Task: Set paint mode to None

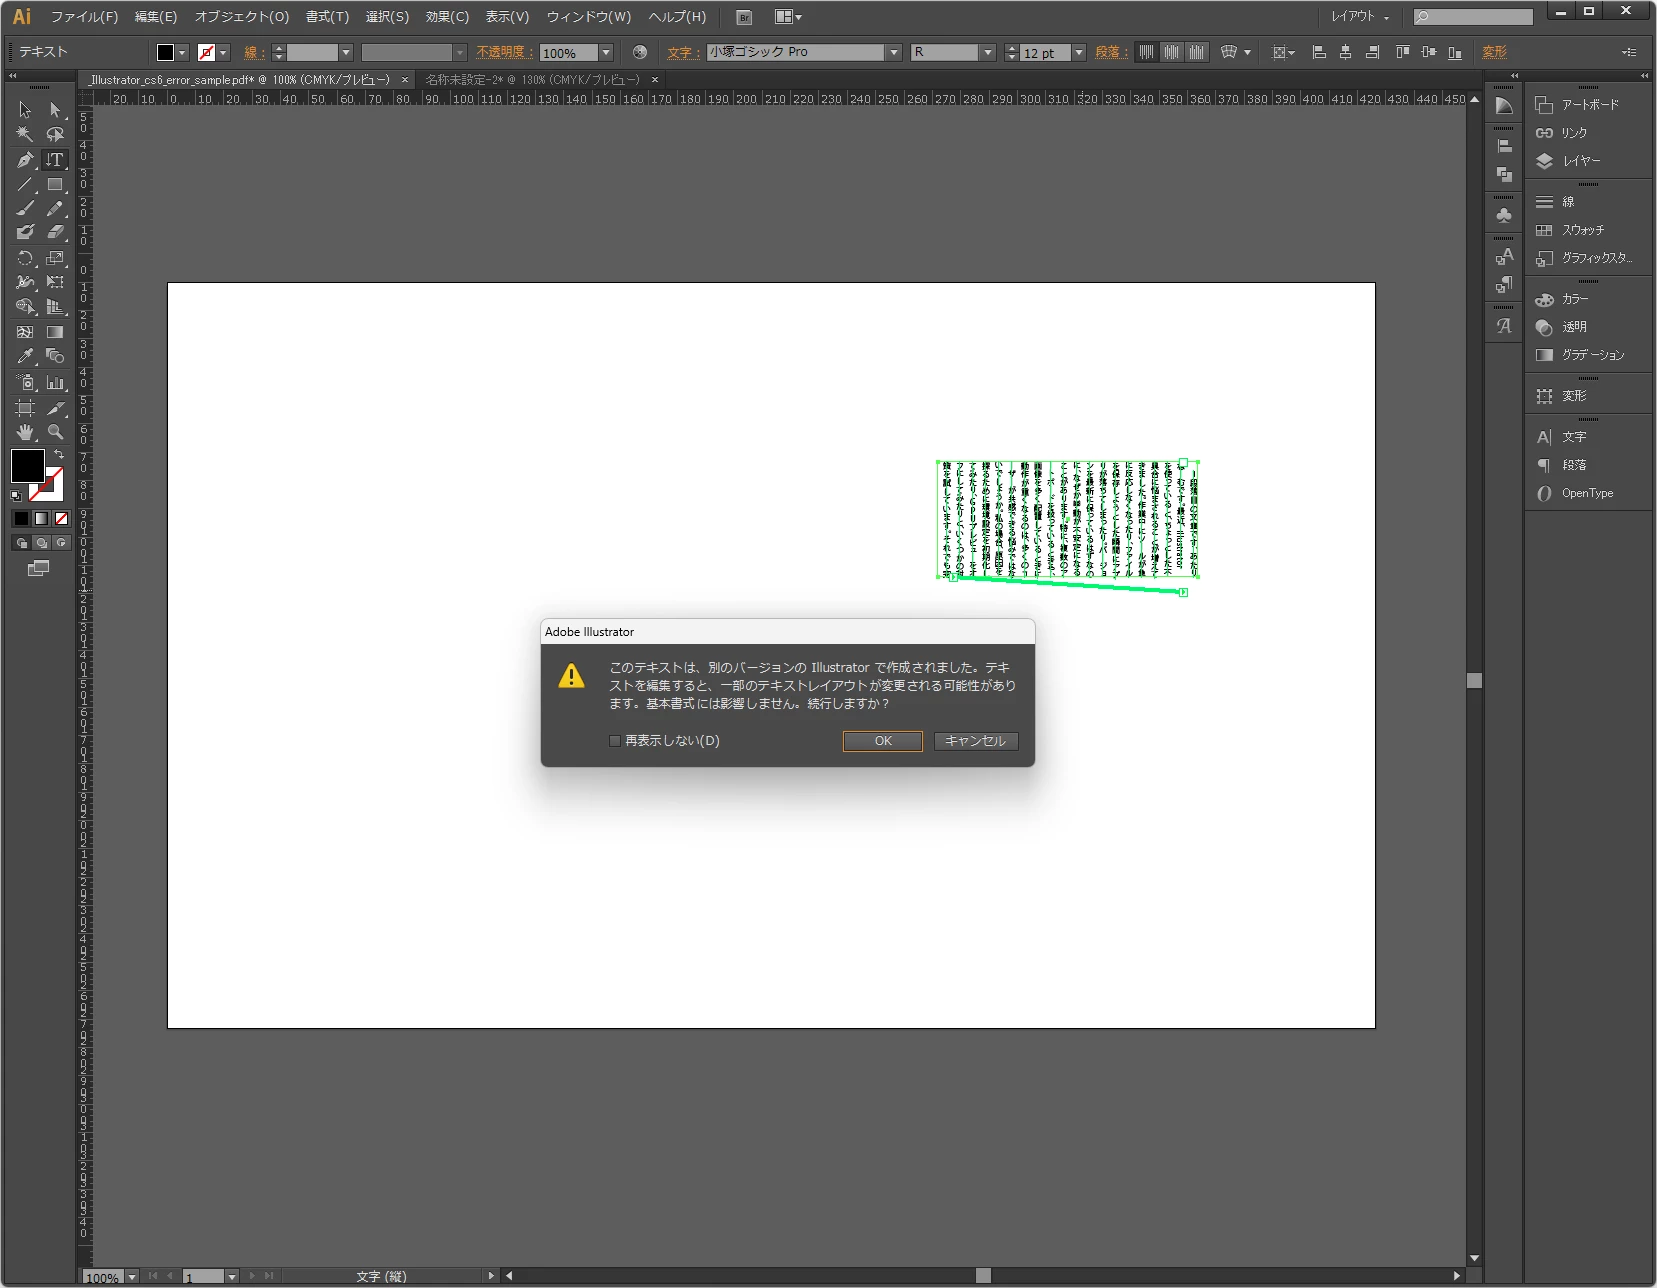Action: point(61,518)
